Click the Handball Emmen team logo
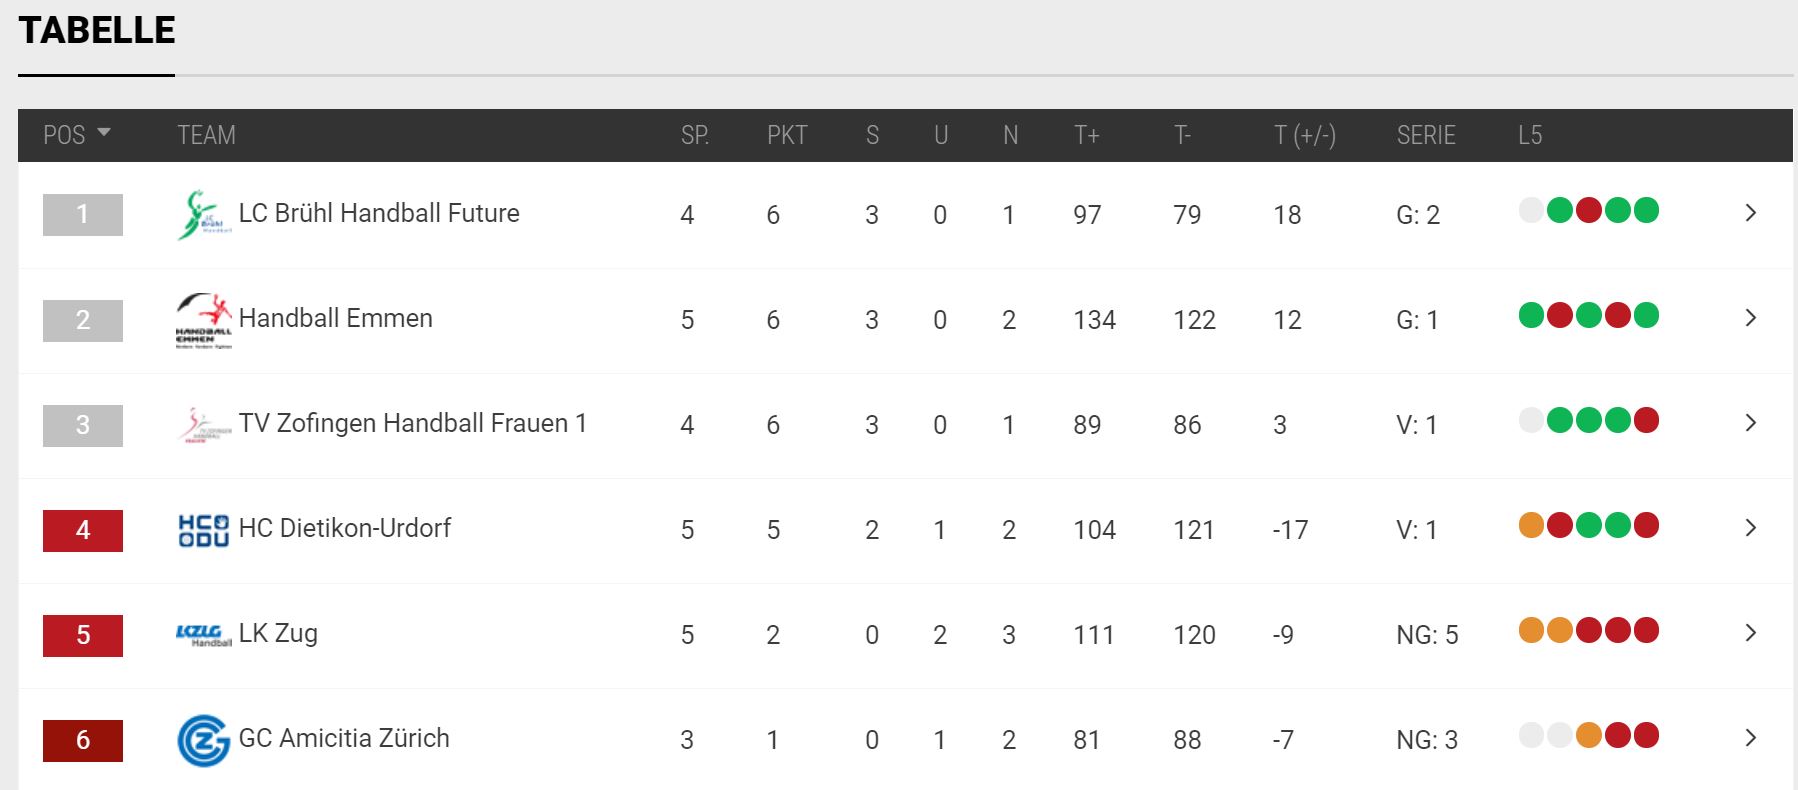 click(x=204, y=320)
